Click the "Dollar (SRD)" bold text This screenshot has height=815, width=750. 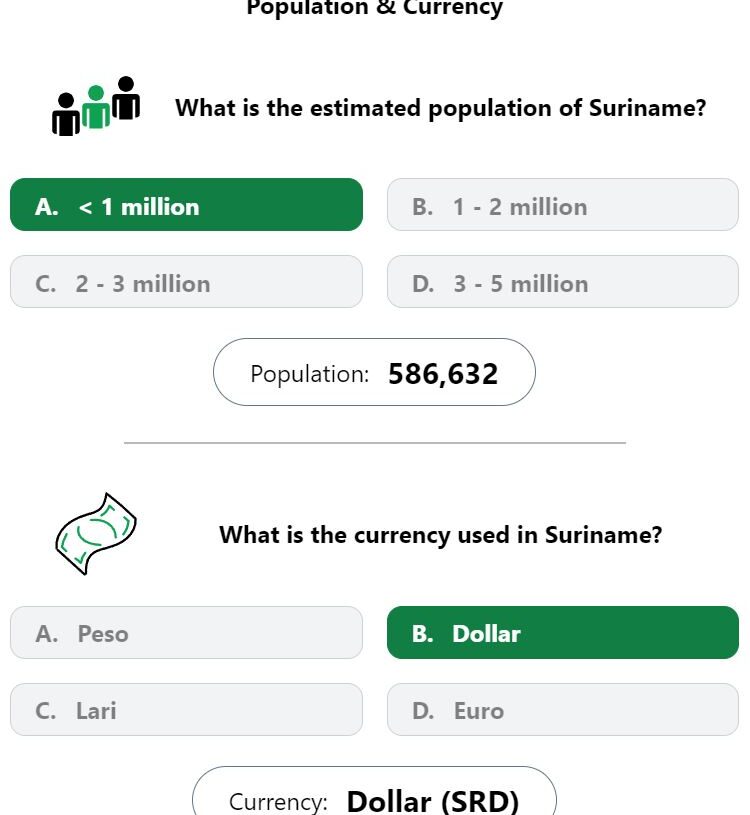coord(433,801)
